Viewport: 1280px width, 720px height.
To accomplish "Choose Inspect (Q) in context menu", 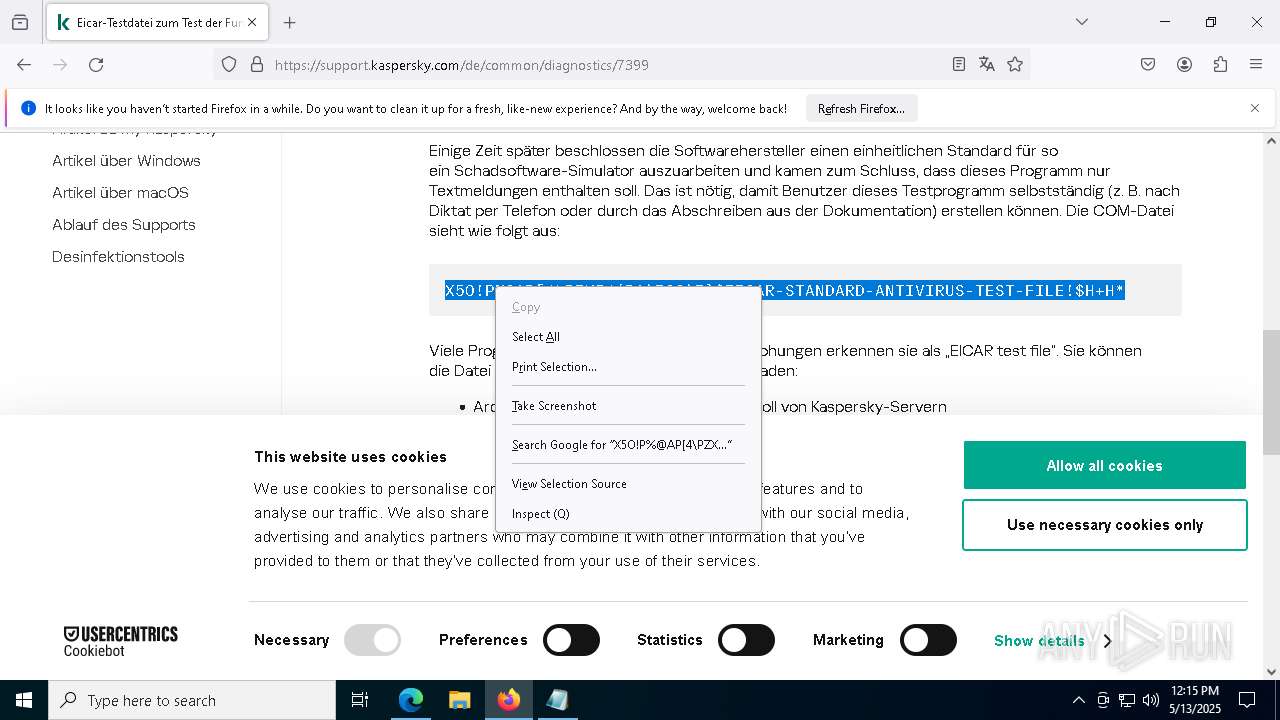I will point(628,514).
